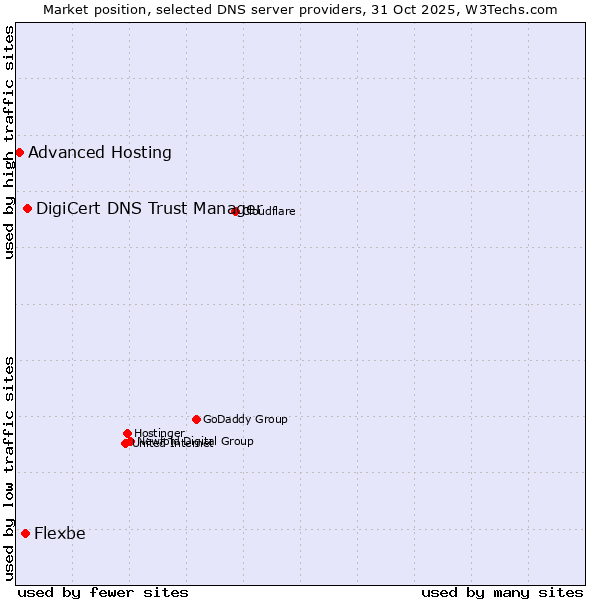Image resolution: width=600 pixels, height=600 pixels.
Task: Click the Advanced Hosting red data point
Action: coord(19,152)
